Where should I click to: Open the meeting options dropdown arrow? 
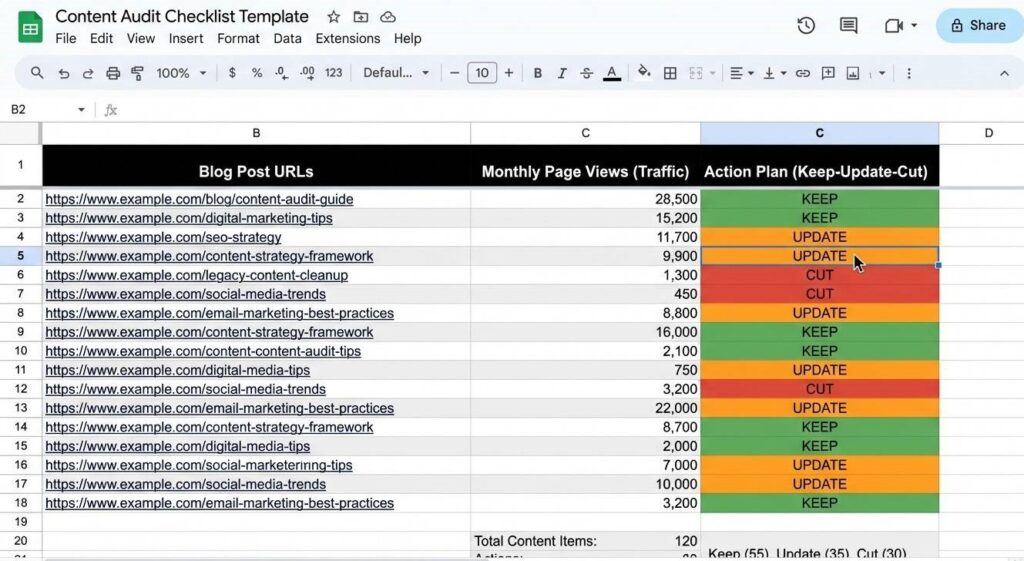(914, 25)
